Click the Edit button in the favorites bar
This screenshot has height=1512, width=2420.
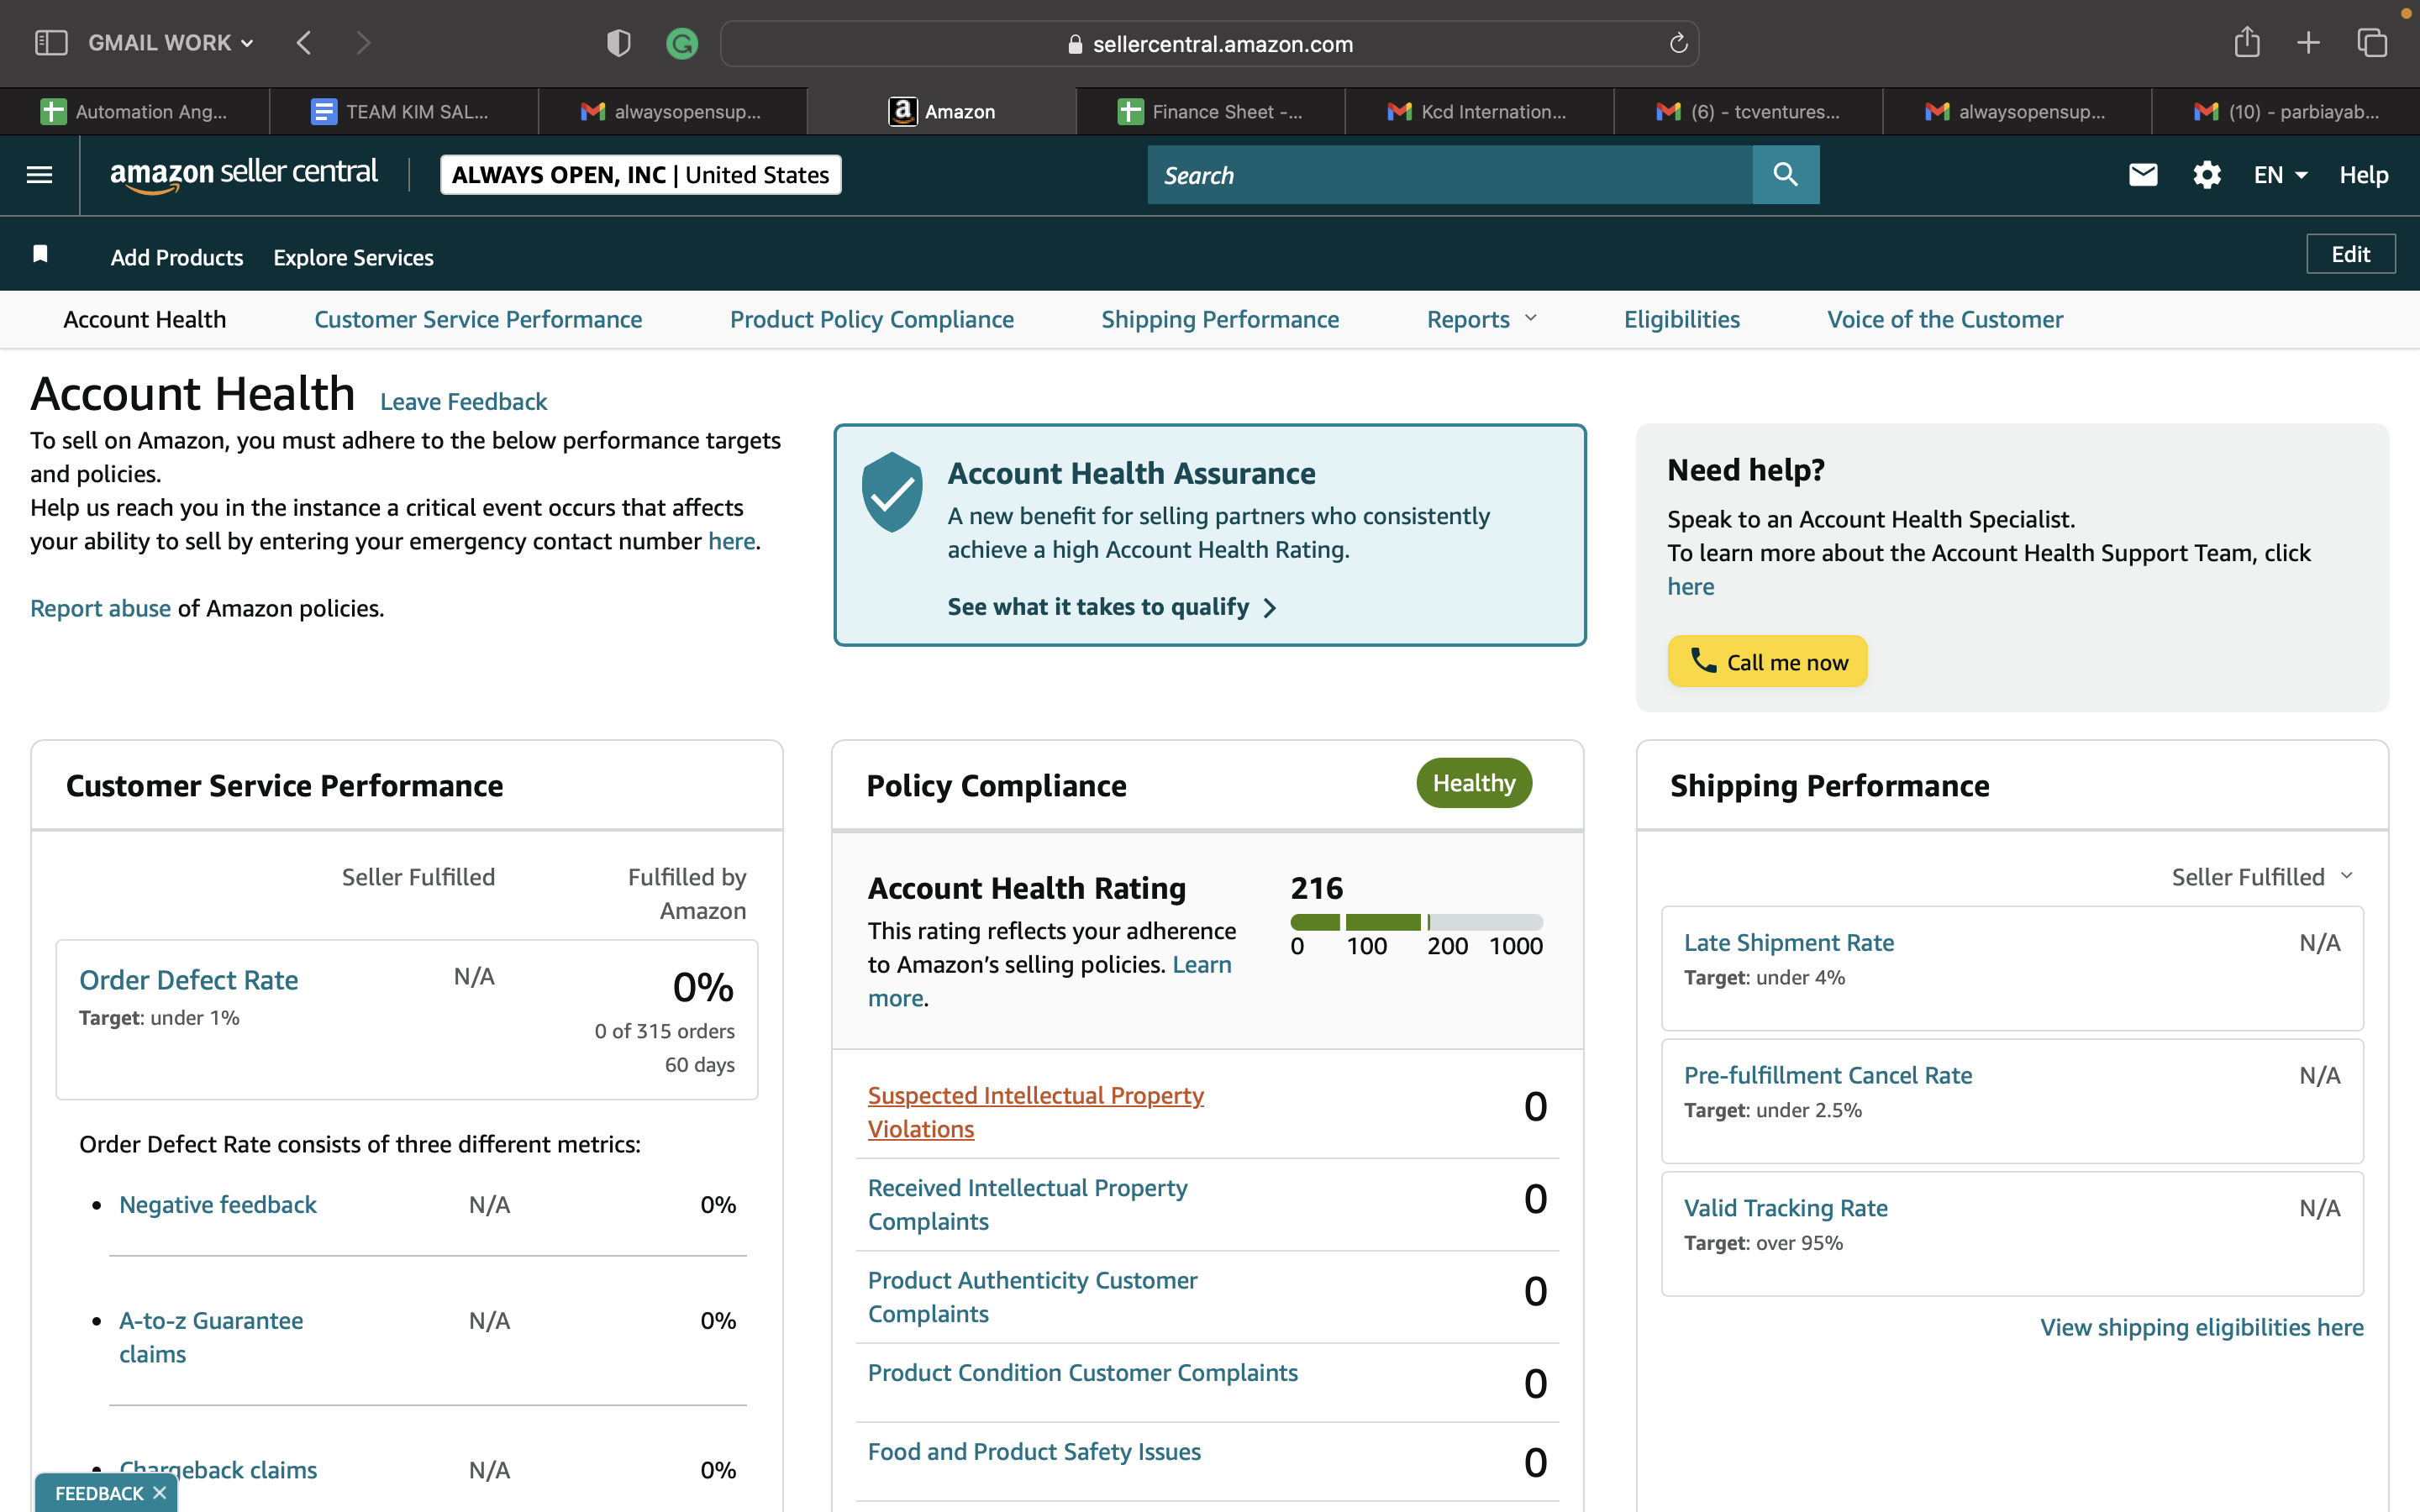[2351, 254]
